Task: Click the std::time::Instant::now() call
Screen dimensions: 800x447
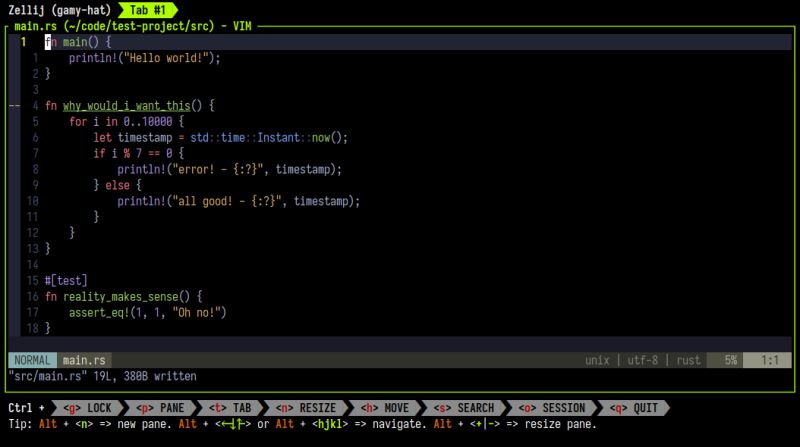Action: (269, 137)
